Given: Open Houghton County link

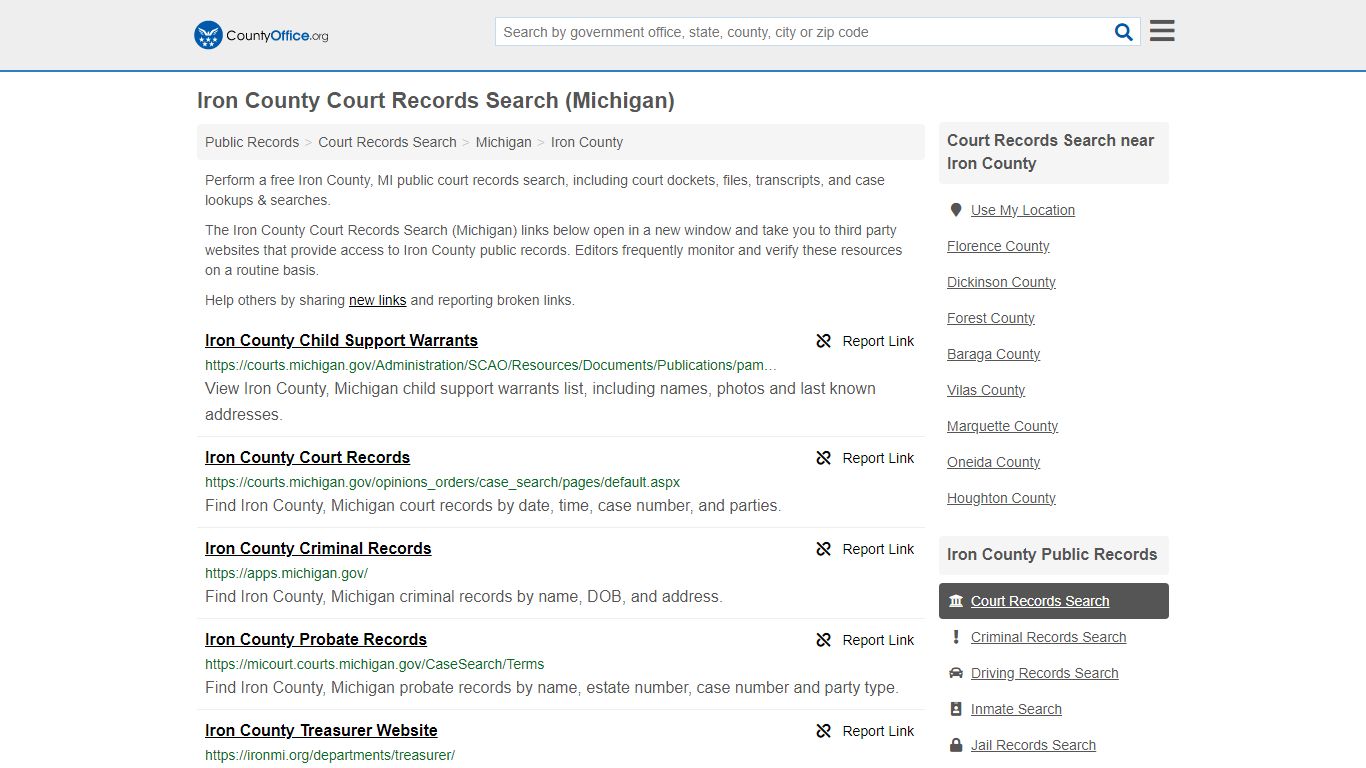Looking at the screenshot, I should 1001,498.
